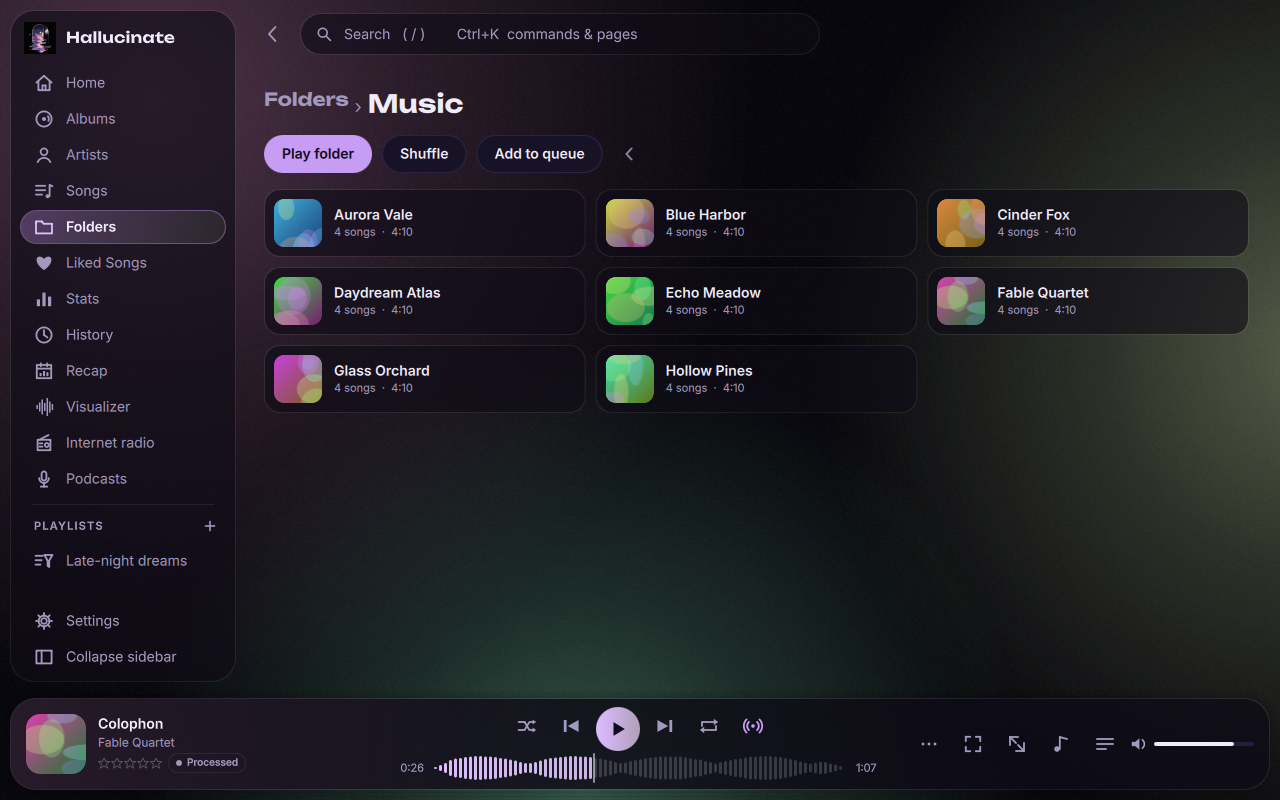Adjust the volume slider
This screenshot has width=1280, height=800.
click(1204, 744)
